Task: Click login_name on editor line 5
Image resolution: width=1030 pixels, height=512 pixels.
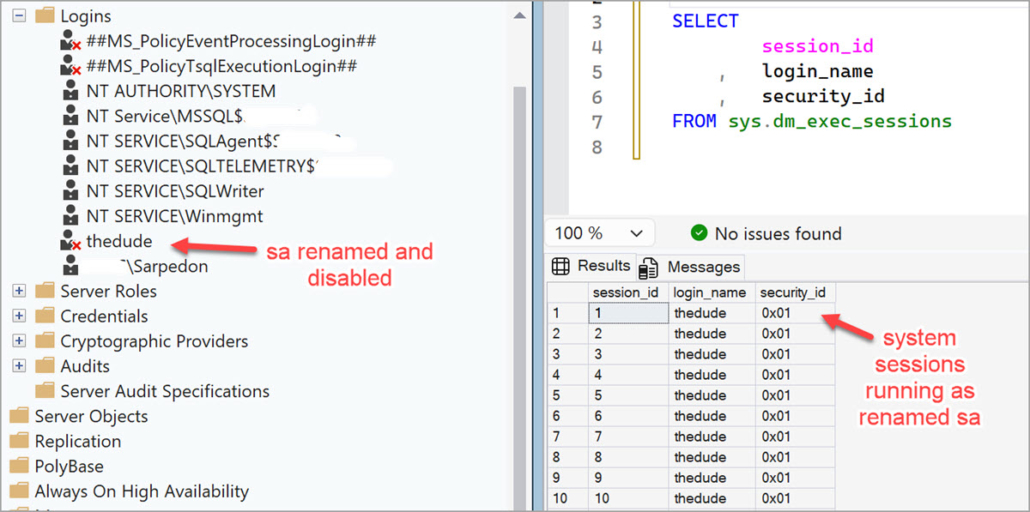Action: pyautogui.click(x=818, y=72)
